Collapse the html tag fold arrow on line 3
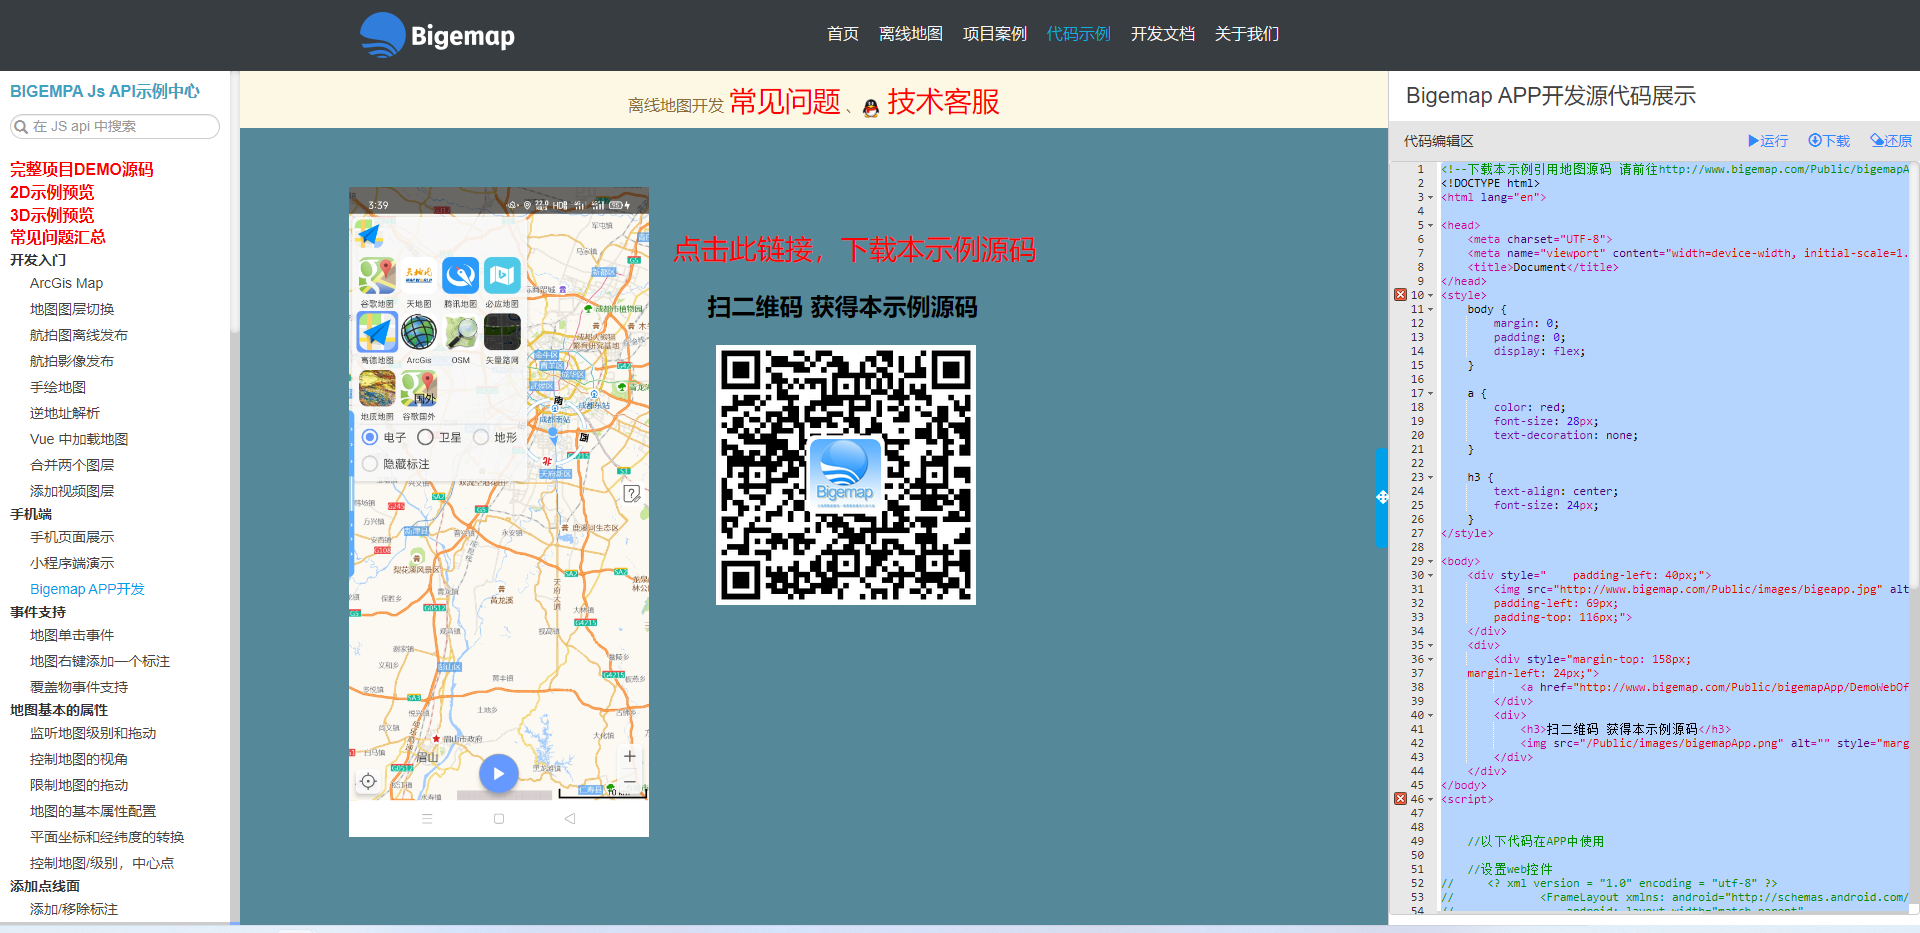Viewport: 1920px width, 933px height. (1431, 198)
